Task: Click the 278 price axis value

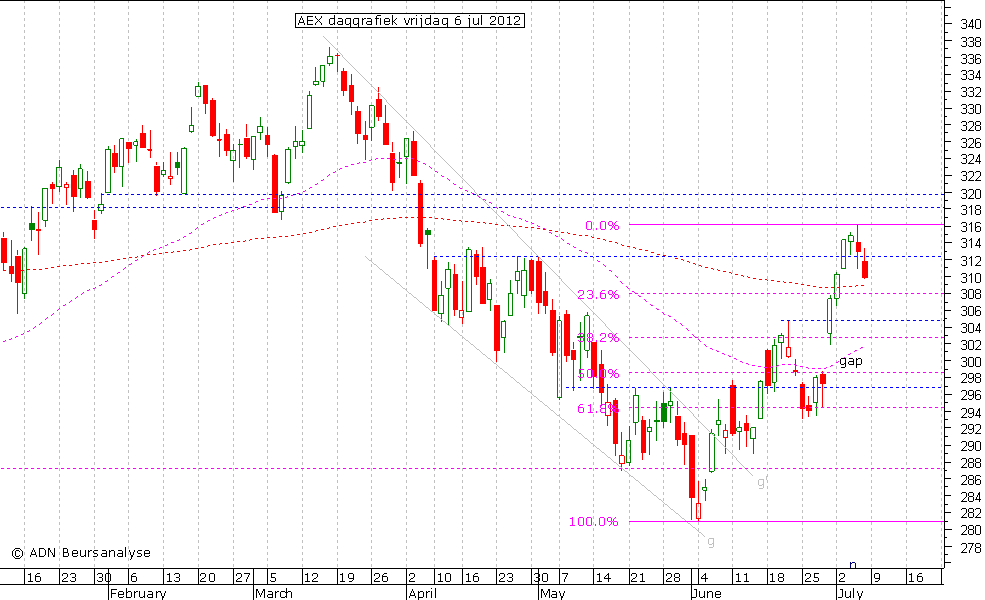Action: 971,547
